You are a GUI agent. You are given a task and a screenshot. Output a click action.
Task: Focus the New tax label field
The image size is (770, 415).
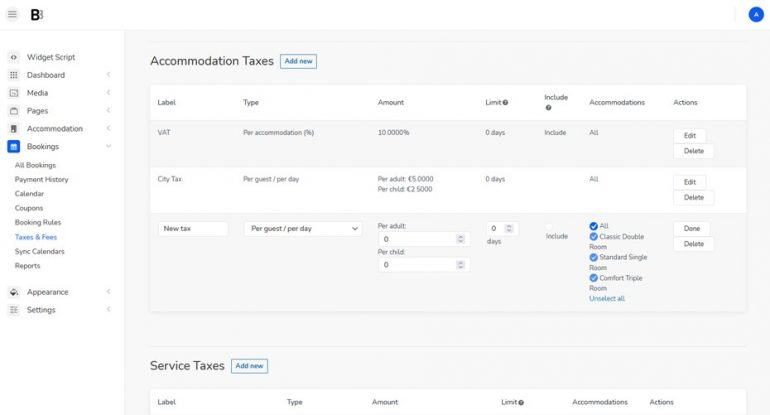(193, 229)
